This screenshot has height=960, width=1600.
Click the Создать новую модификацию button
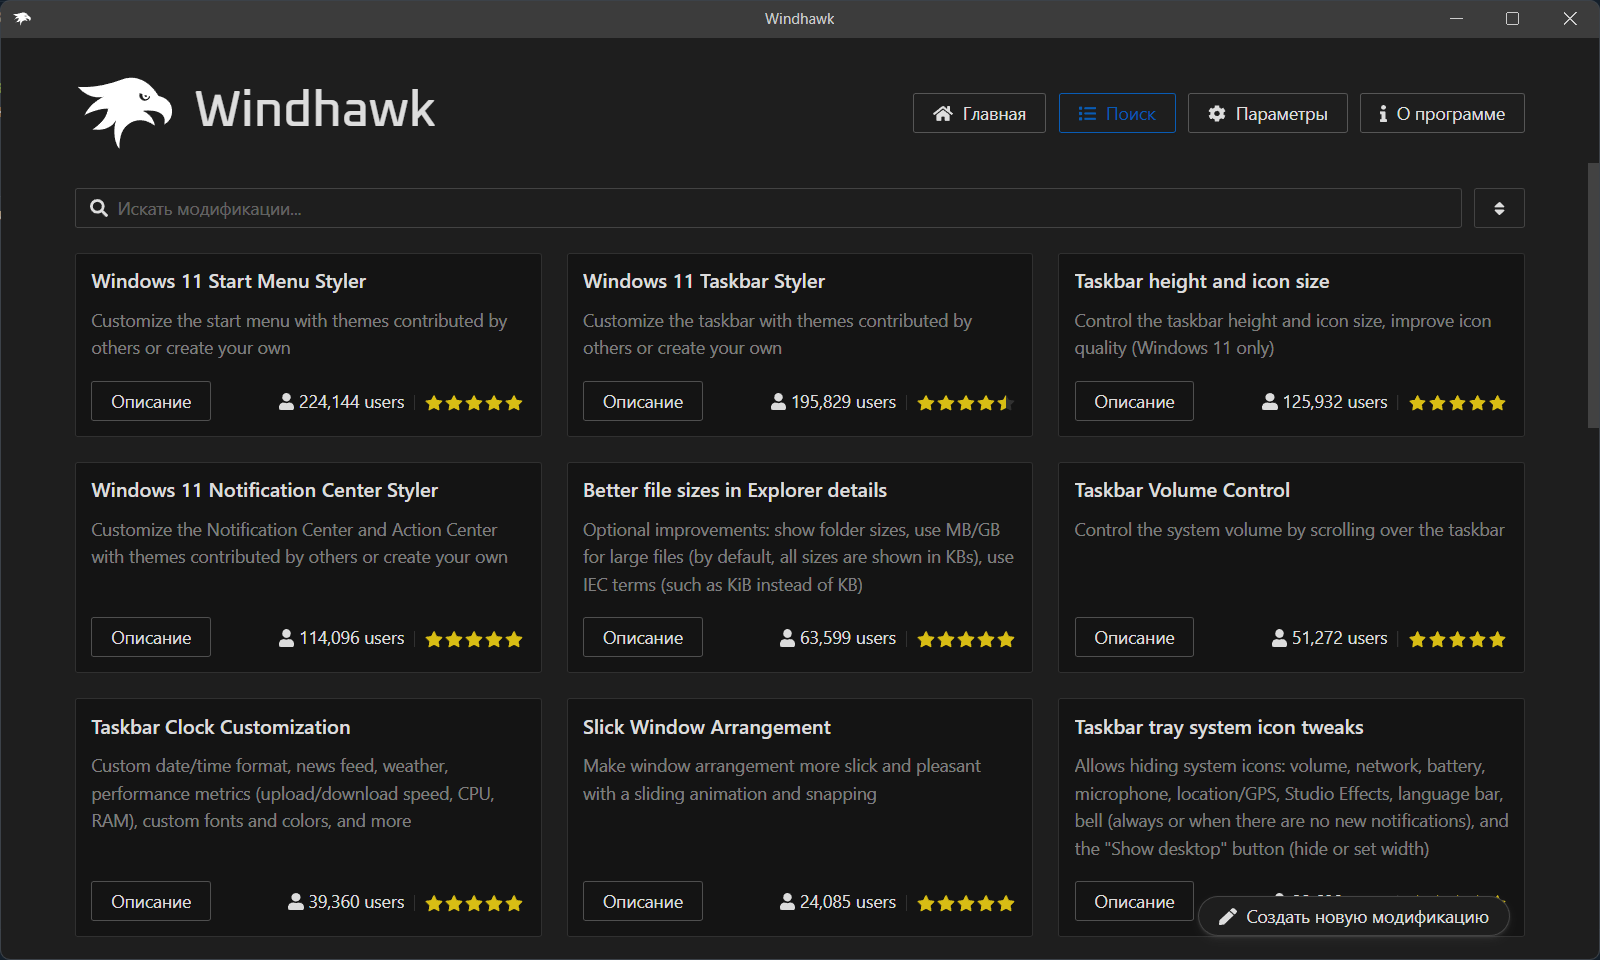pos(1354,917)
